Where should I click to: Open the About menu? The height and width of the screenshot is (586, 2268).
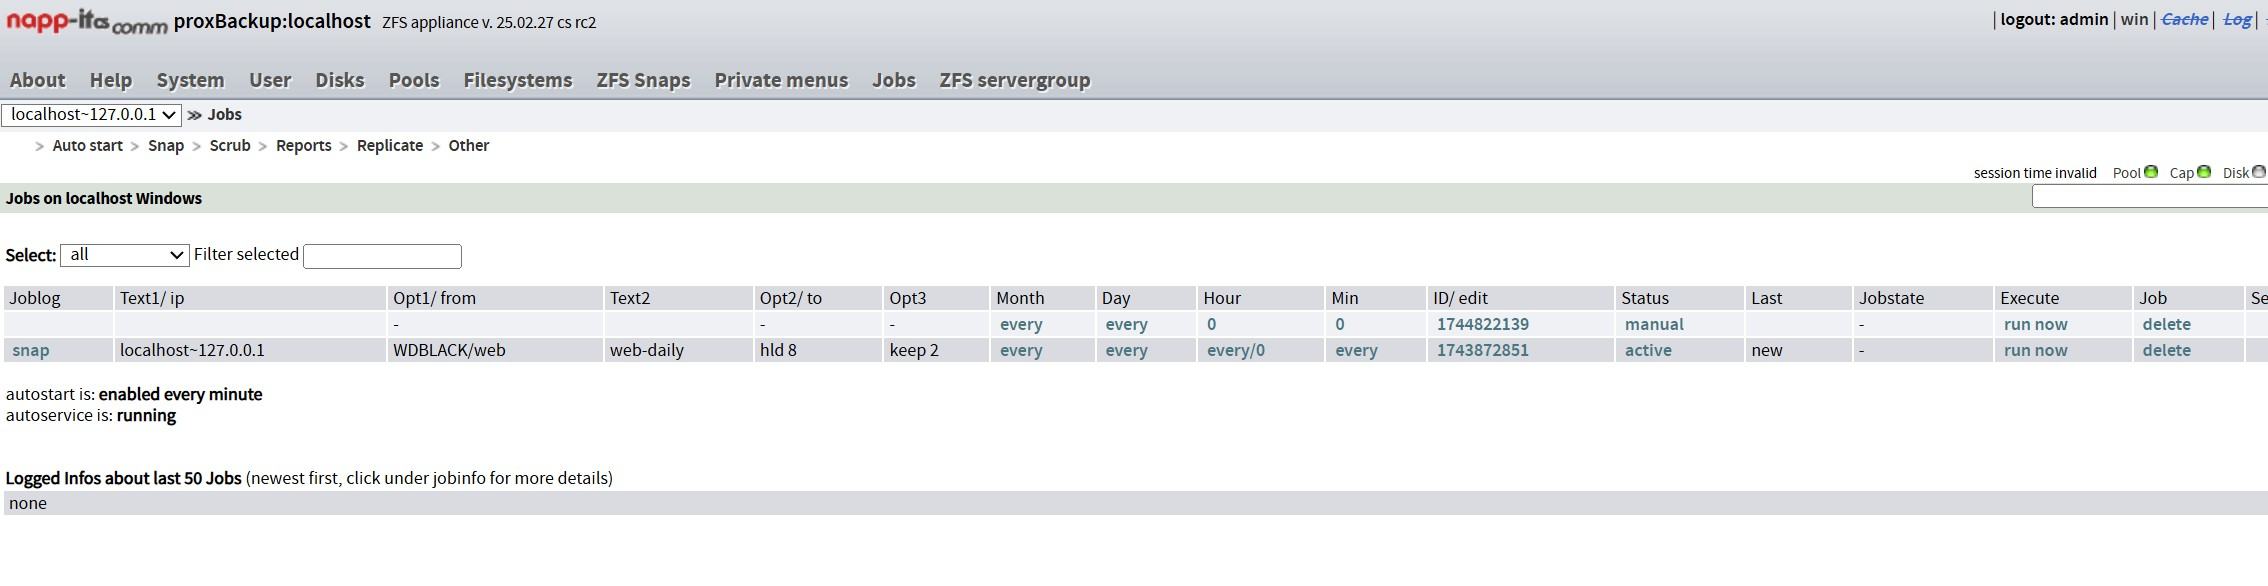[37, 80]
